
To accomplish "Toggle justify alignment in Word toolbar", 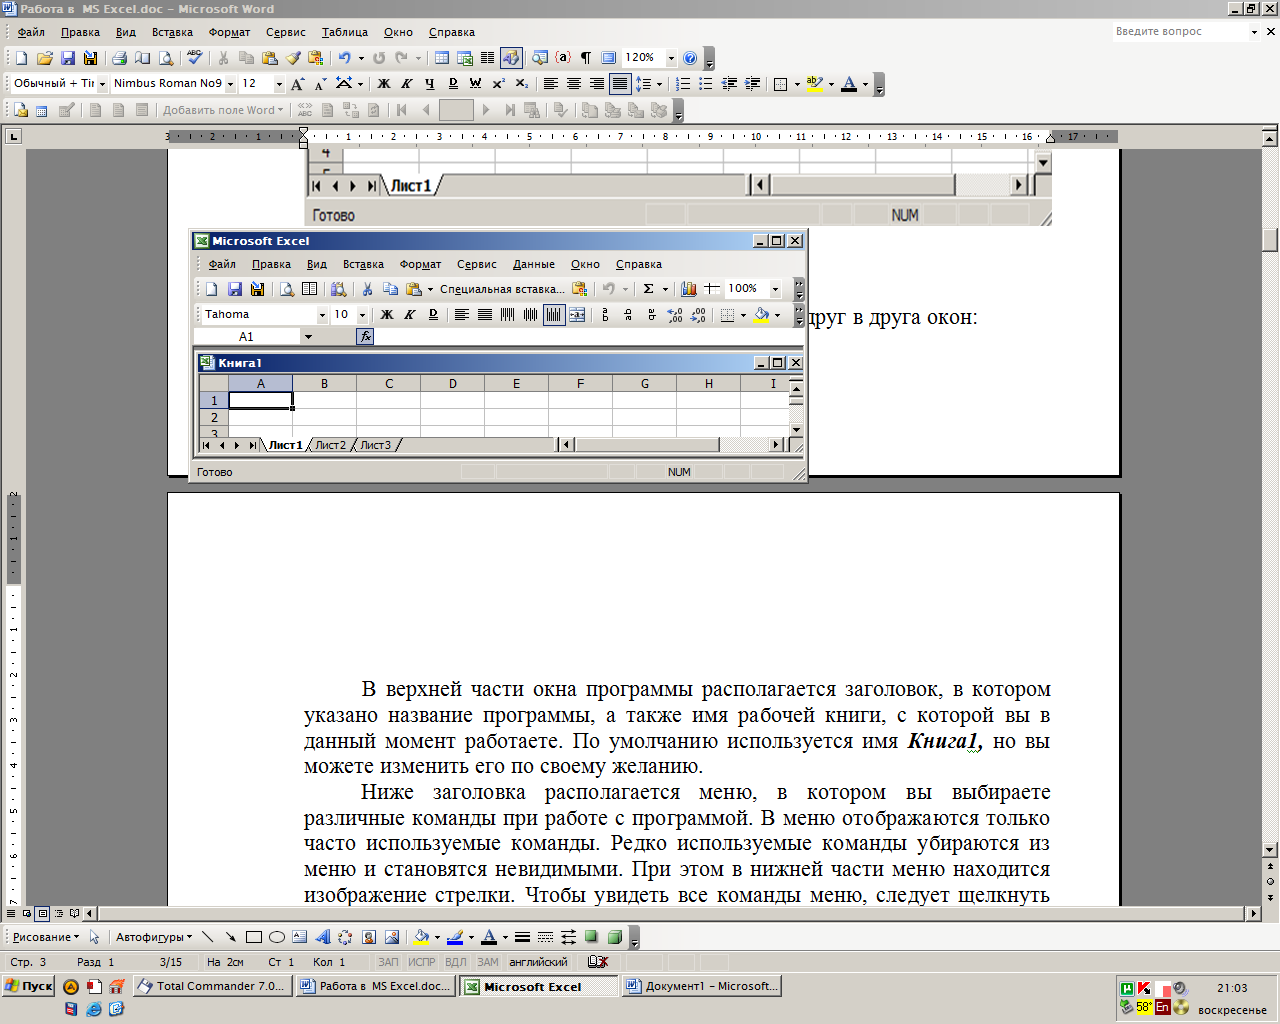I will [620, 84].
